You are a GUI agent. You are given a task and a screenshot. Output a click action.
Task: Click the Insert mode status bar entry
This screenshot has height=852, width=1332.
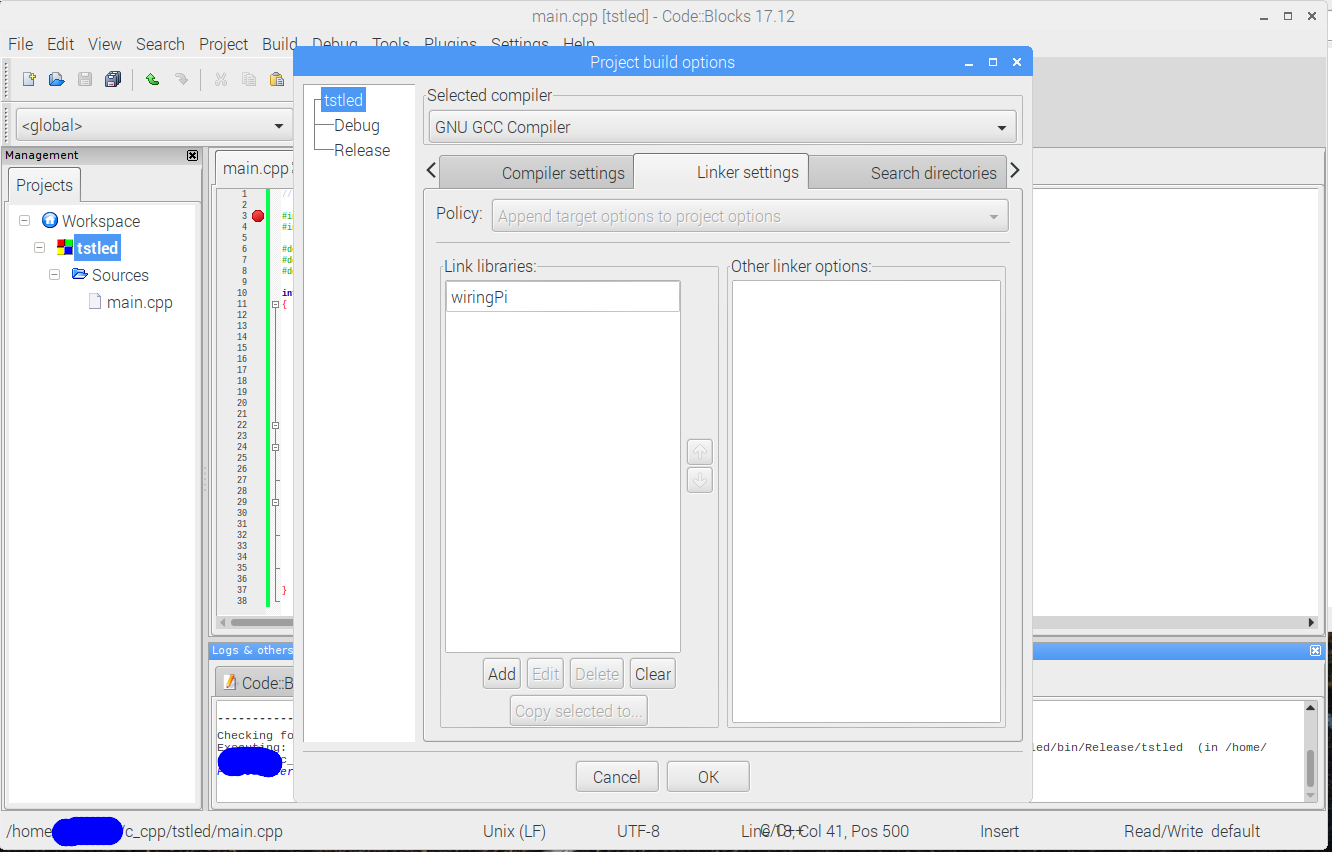point(999,831)
